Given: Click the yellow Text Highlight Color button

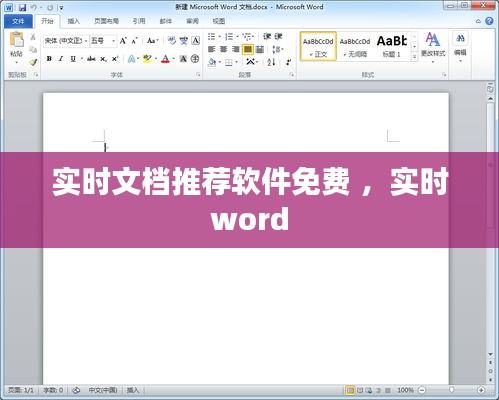Looking at the screenshot, I should pyautogui.click(x=147, y=59).
